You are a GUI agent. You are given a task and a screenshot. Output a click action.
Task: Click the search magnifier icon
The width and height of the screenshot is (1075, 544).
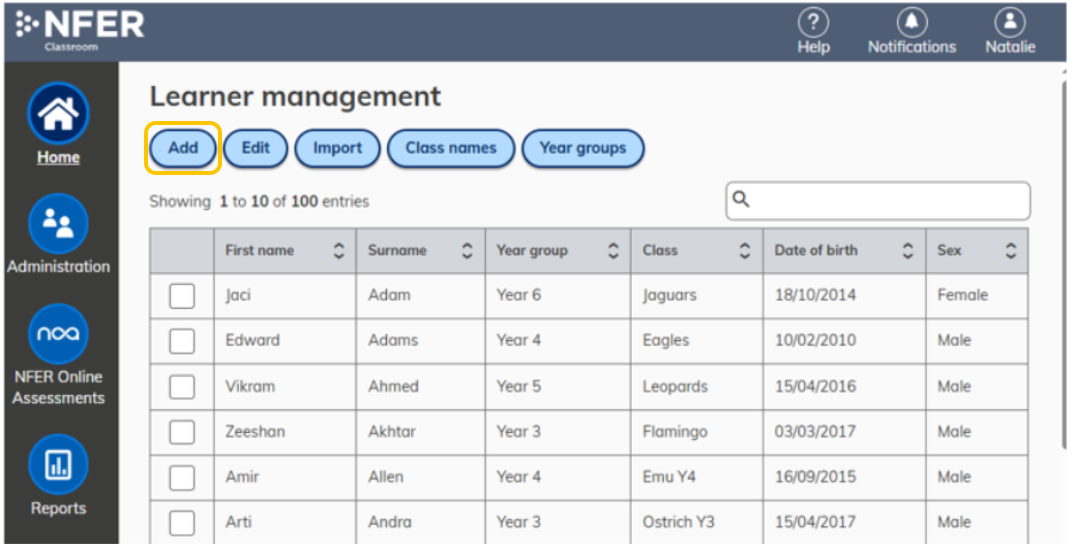click(741, 199)
